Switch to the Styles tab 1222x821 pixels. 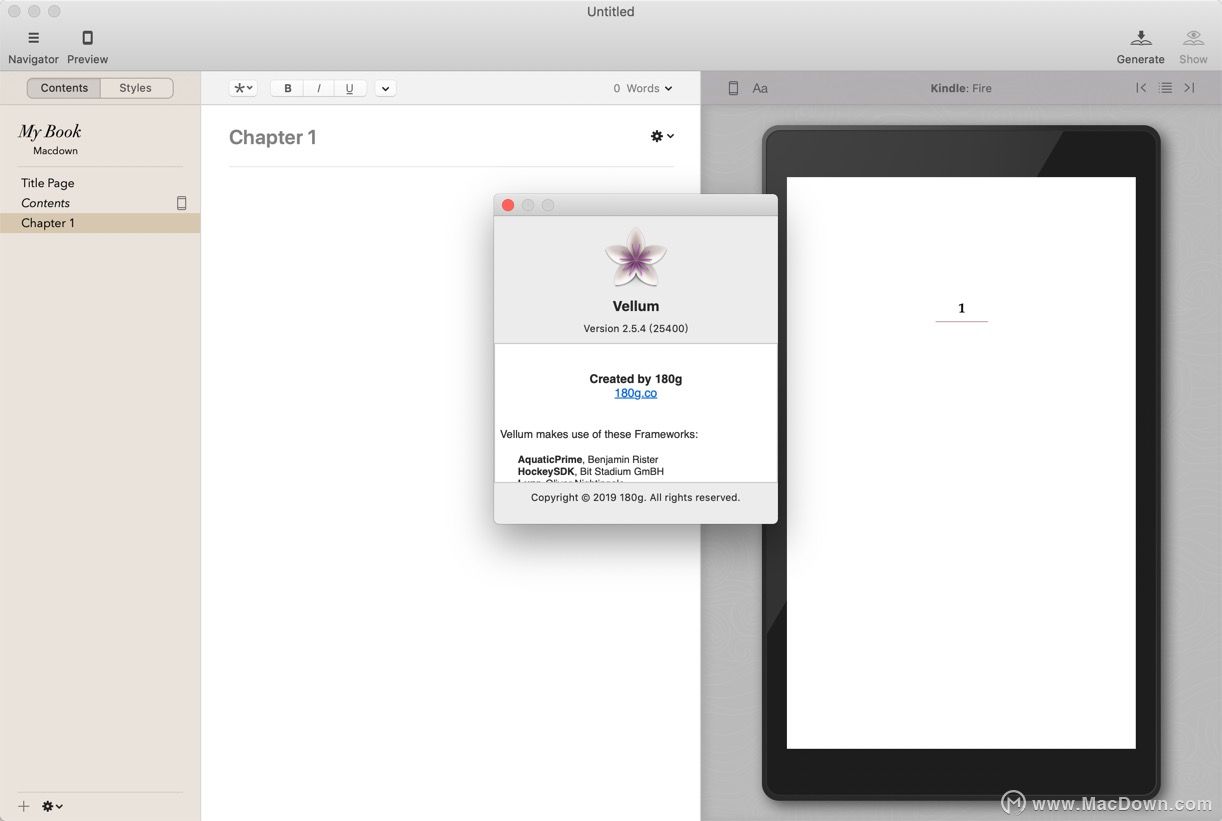point(136,88)
